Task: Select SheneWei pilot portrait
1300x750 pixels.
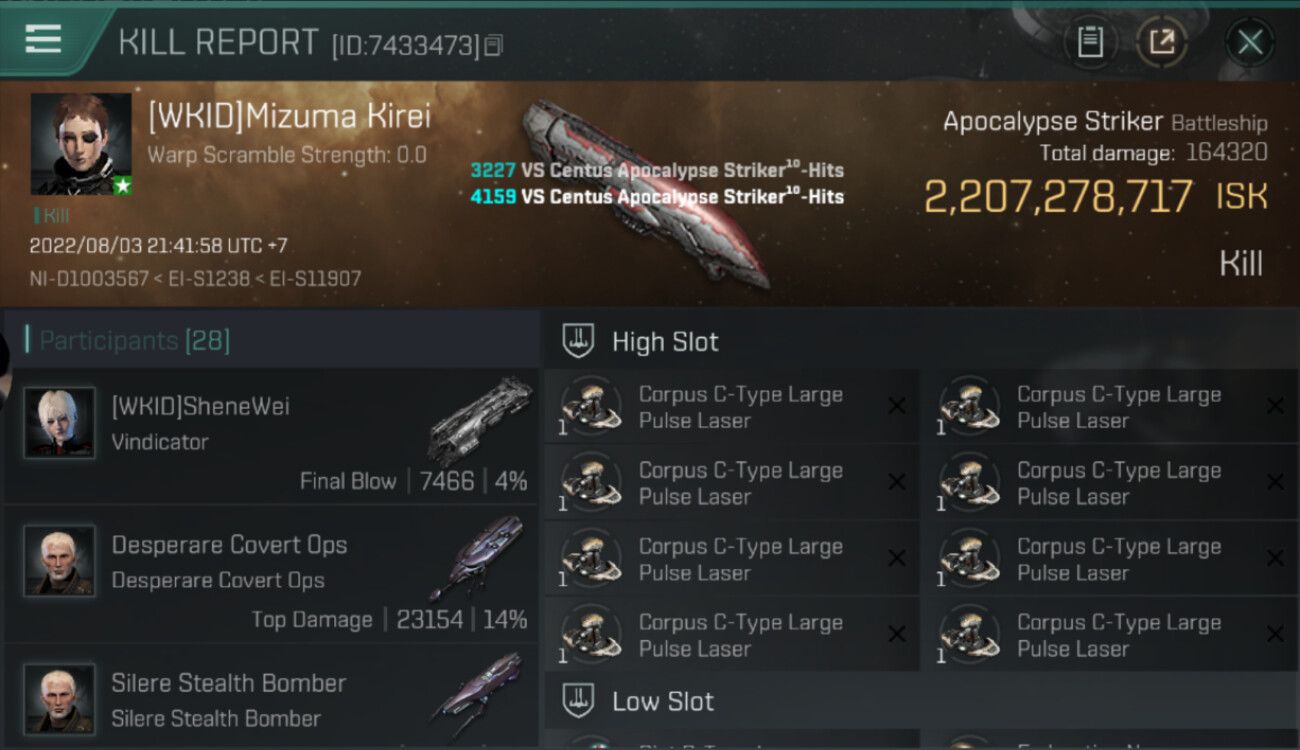Action: tap(60, 423)
